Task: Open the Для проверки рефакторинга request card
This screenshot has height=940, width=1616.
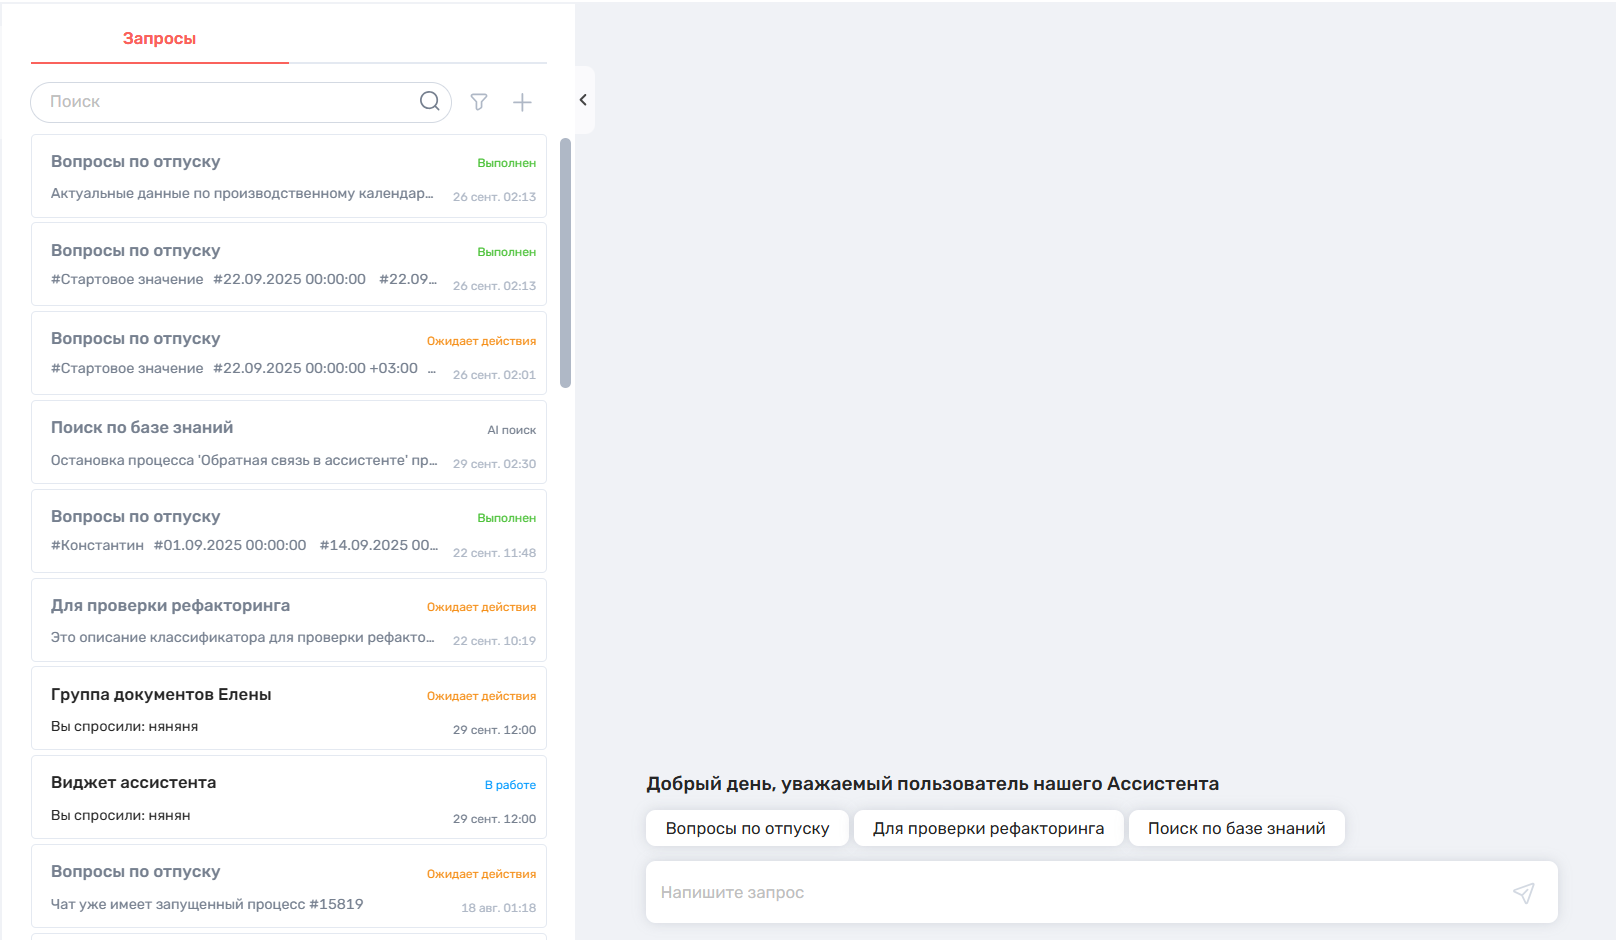Action: (x=289, y=620)
